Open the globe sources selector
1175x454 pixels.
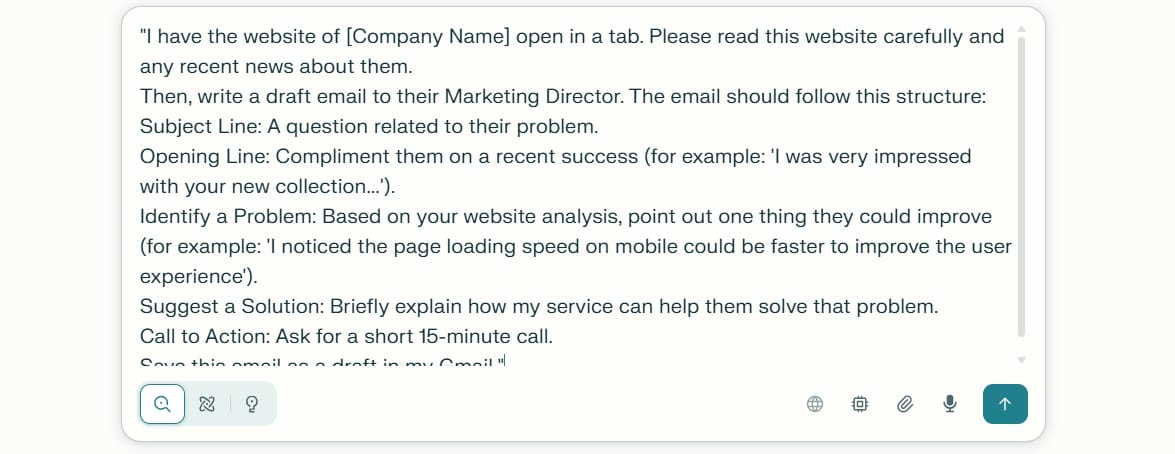(x=815, y=404)
